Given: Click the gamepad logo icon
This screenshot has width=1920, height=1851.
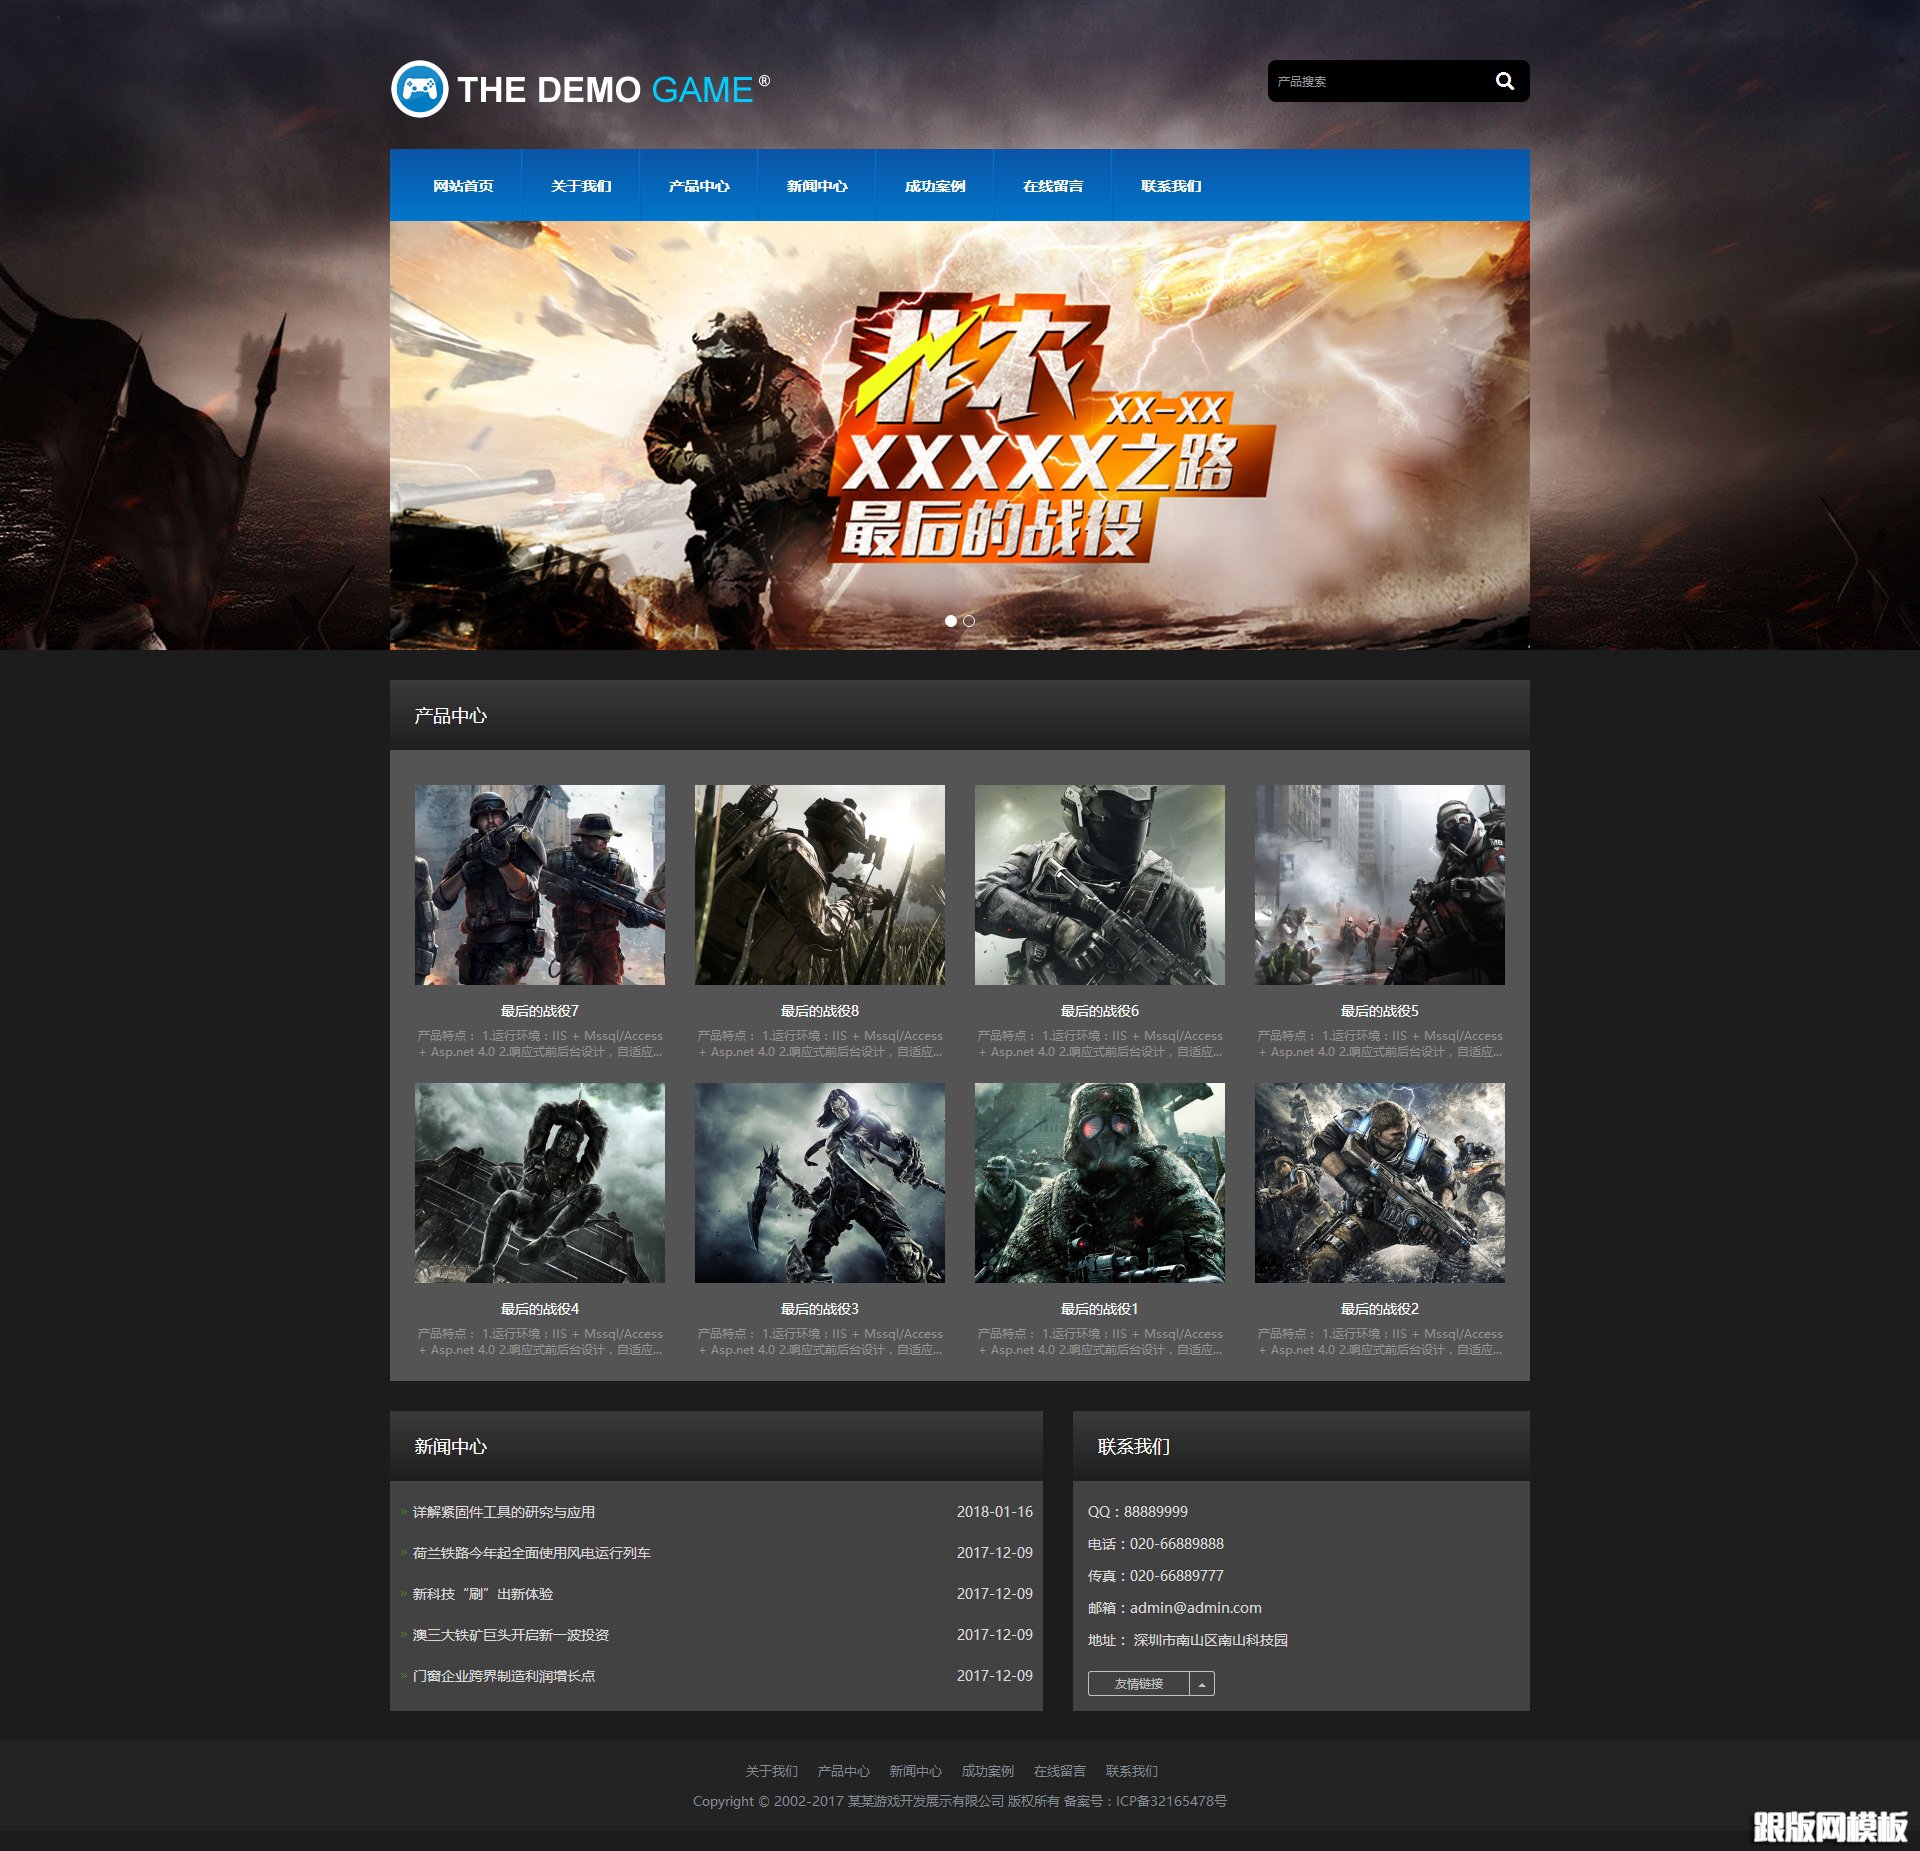Looking at the screenshot, I should [x=419, y=90].
